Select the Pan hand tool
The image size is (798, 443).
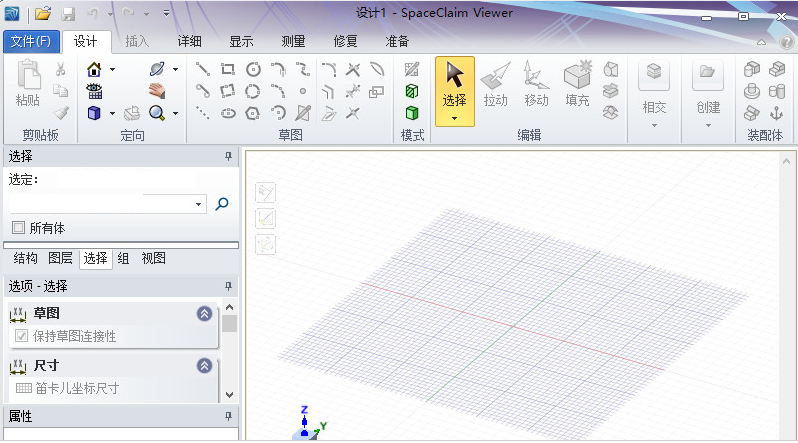click(x=157, y=91)
